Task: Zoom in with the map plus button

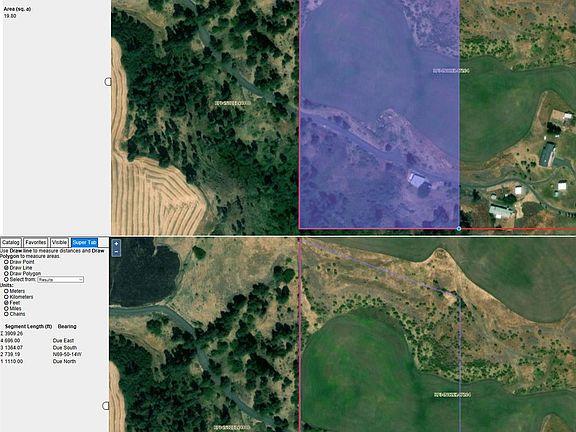Action: 116,244
